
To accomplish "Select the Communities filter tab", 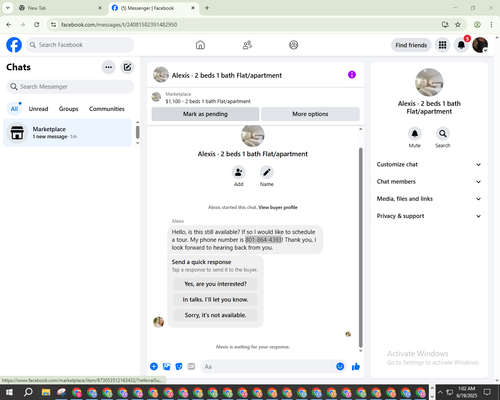I will click(107, 109).
